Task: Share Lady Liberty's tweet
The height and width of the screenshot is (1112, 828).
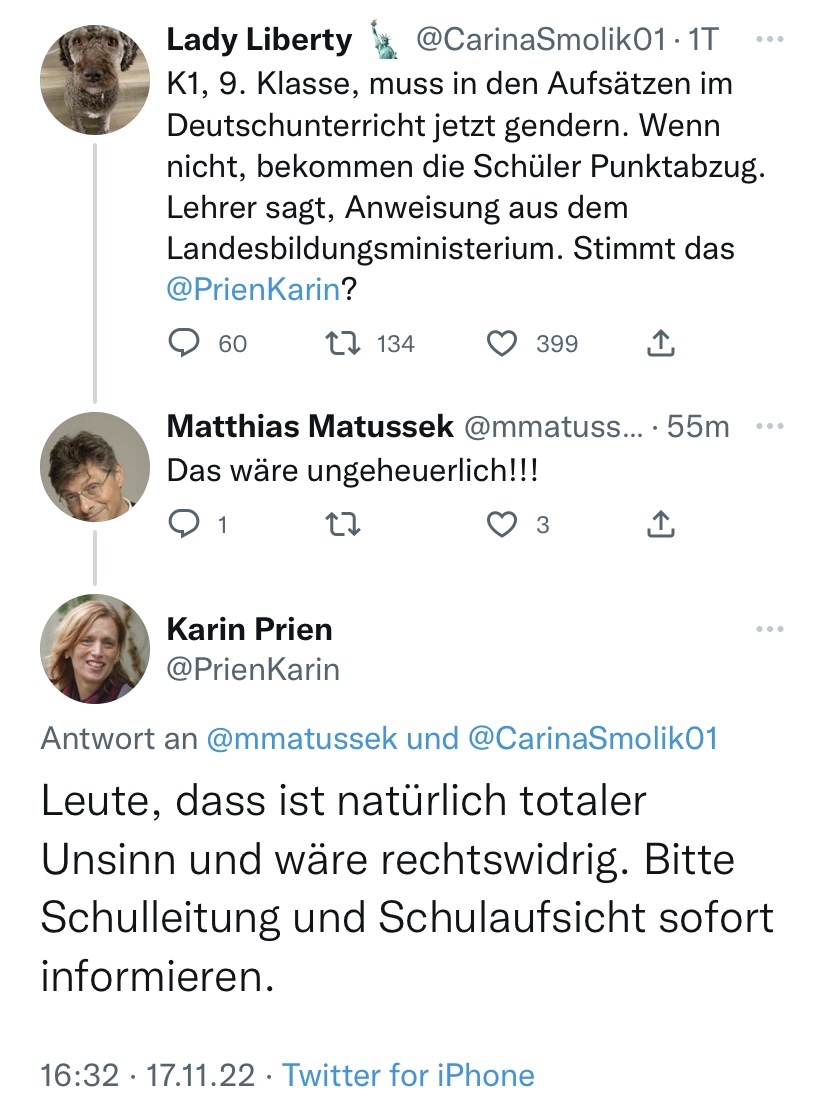Action: (661, 343)
